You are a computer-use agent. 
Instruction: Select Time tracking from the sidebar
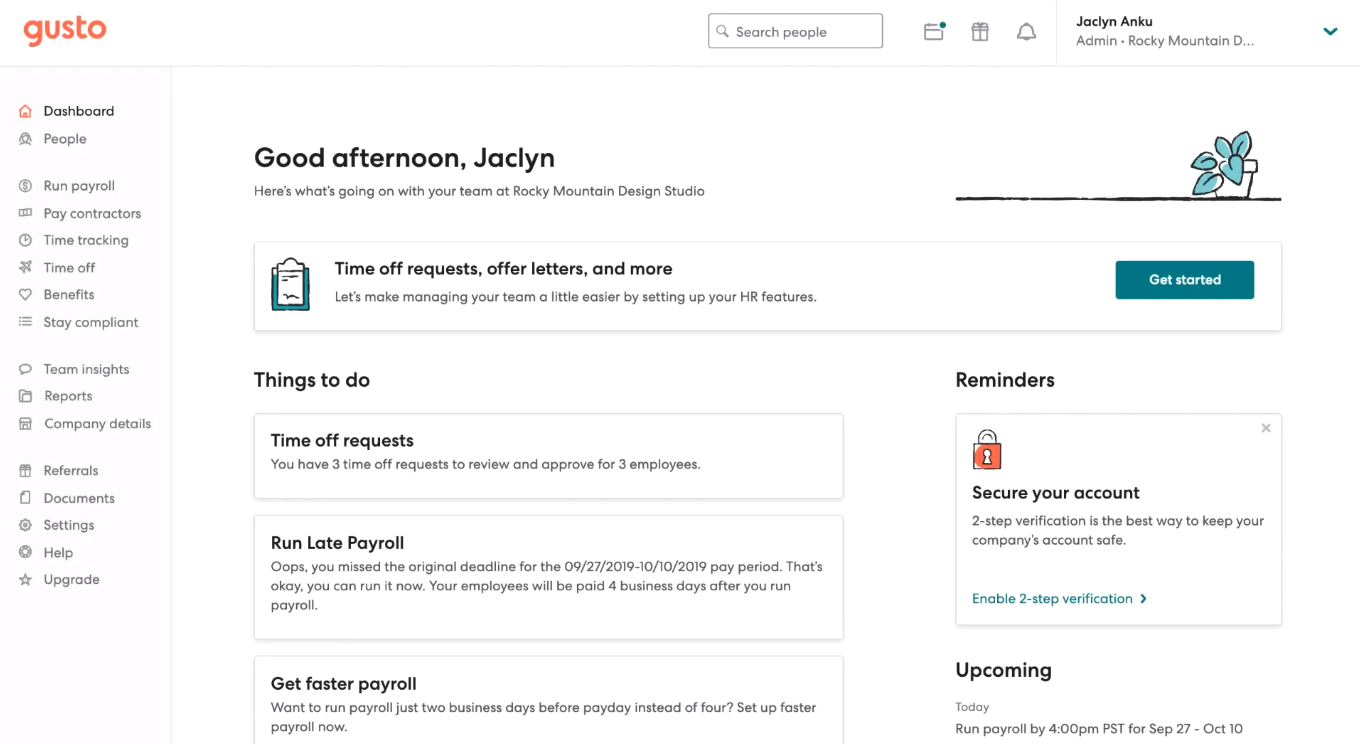click(x=86, y=240)
